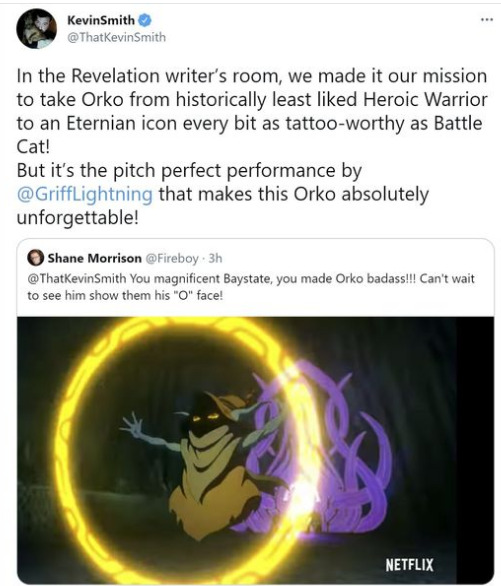This screenshot has width=501, height=586.
Task: Open the @ThatKevinSmith handle below the name
Action: tap(116, 37)
